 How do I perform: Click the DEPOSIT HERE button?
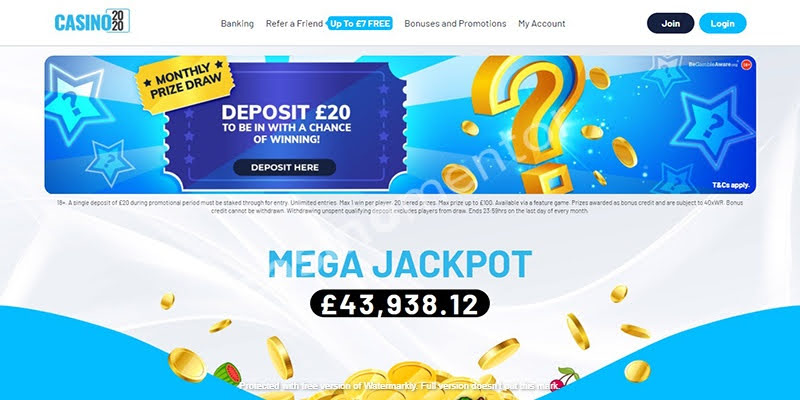[x=285, y=167]
